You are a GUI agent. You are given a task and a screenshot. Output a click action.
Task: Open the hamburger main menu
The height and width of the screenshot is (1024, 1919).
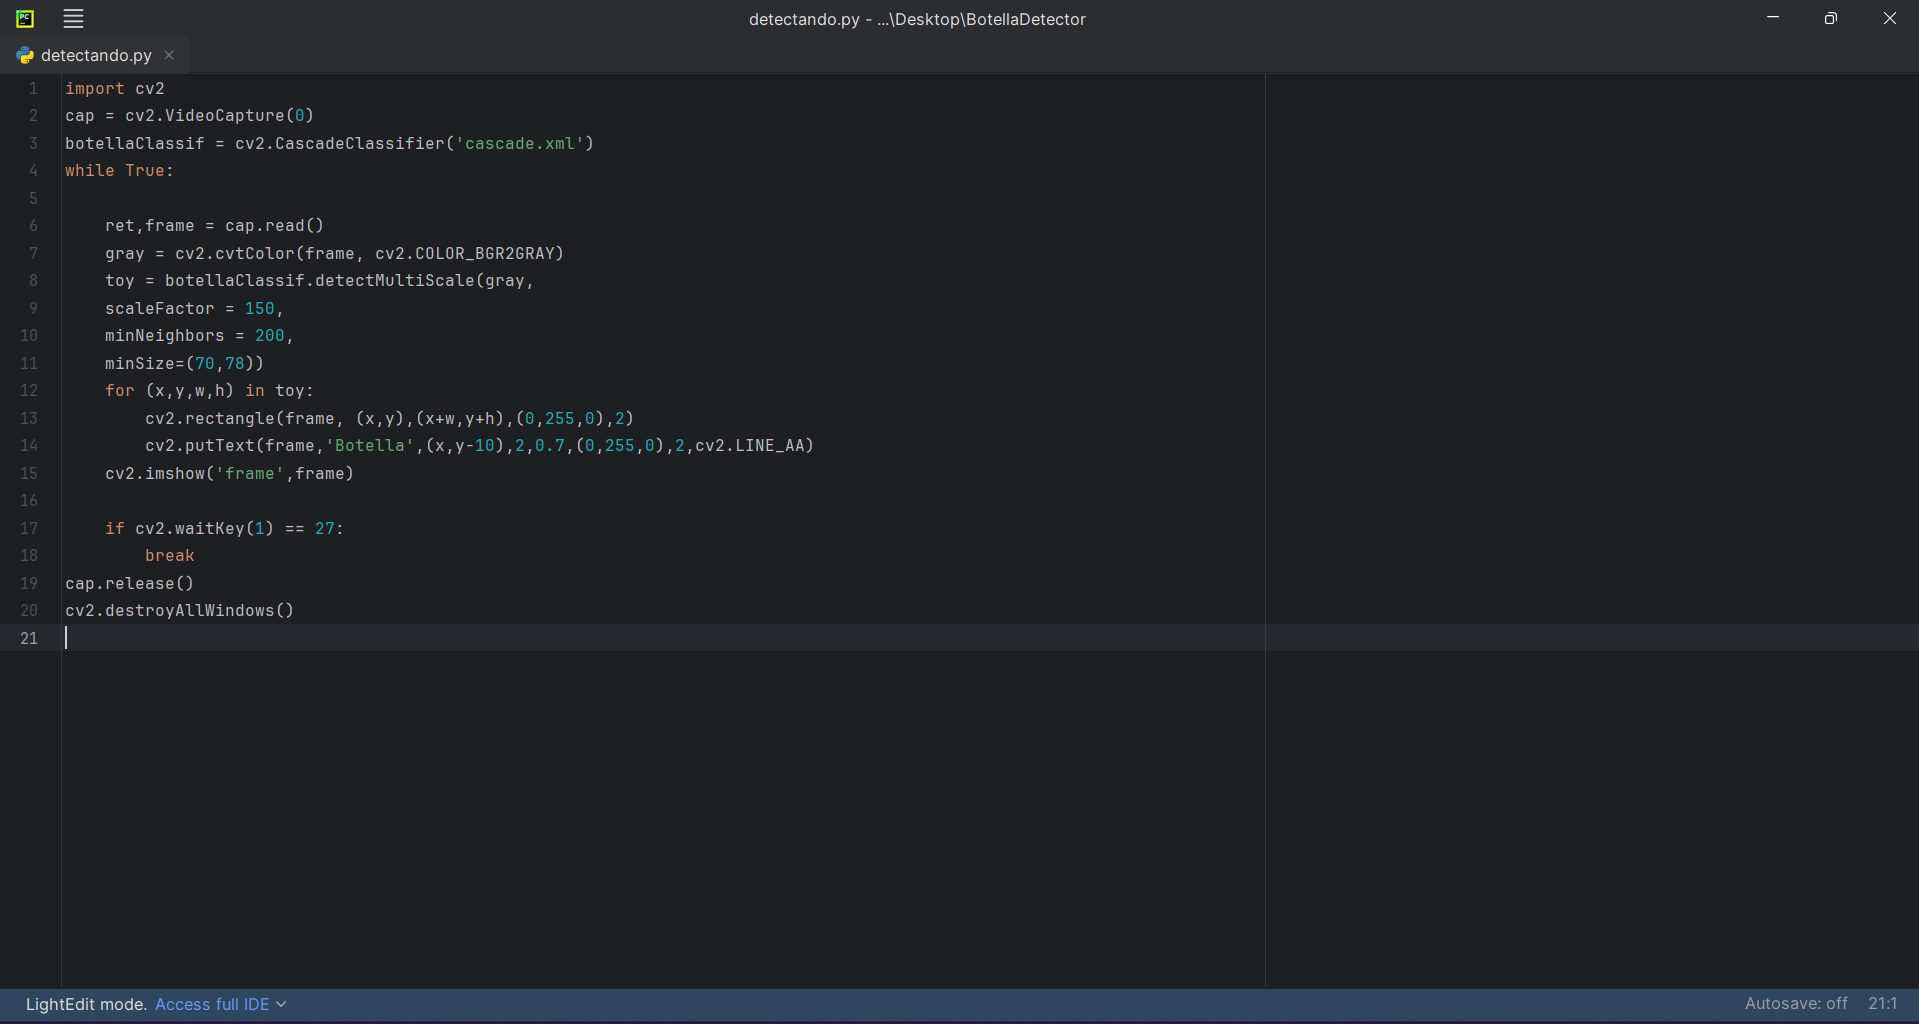(x=73, y=18)
